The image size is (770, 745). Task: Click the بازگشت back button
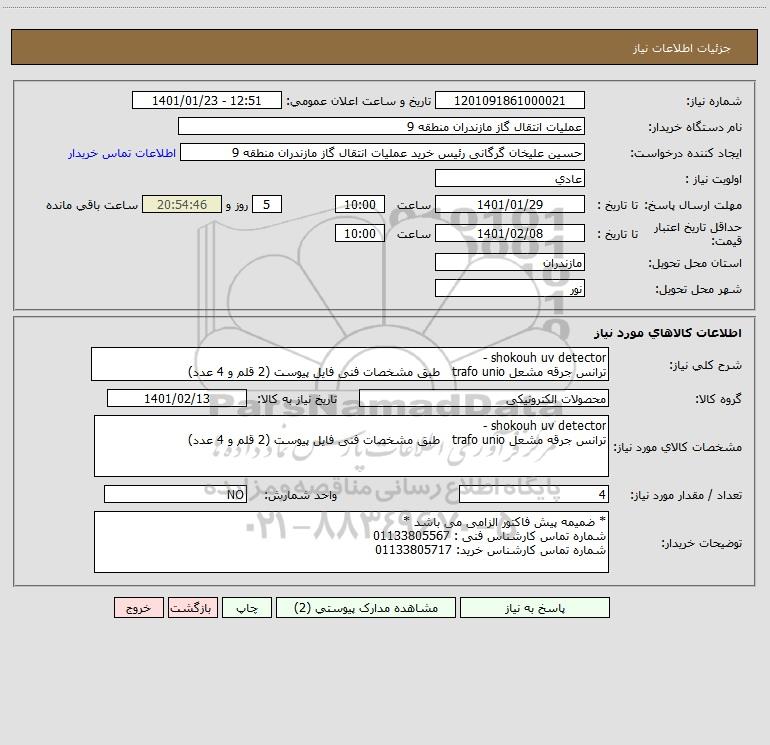tap(192, 607)
